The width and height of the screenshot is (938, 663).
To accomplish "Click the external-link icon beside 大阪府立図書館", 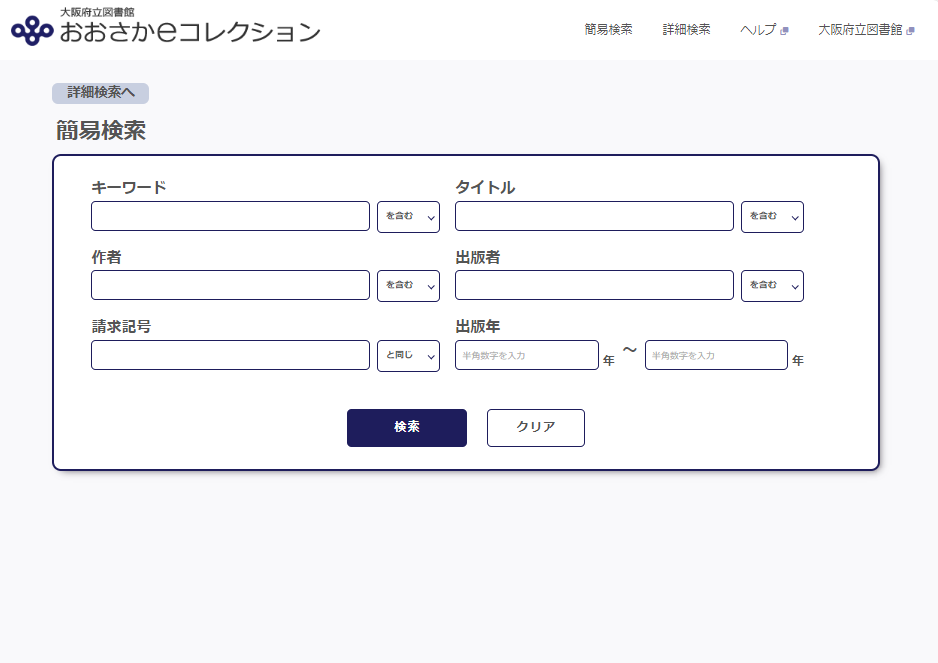I will 910,31.
